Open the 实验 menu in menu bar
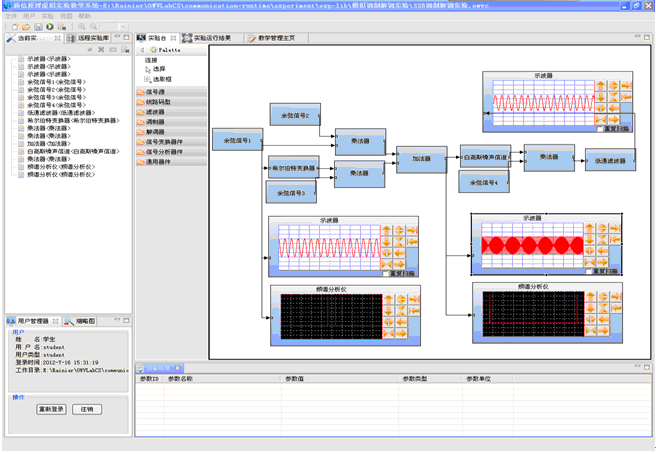Screen dimensions: 656x454 [46, 17]
